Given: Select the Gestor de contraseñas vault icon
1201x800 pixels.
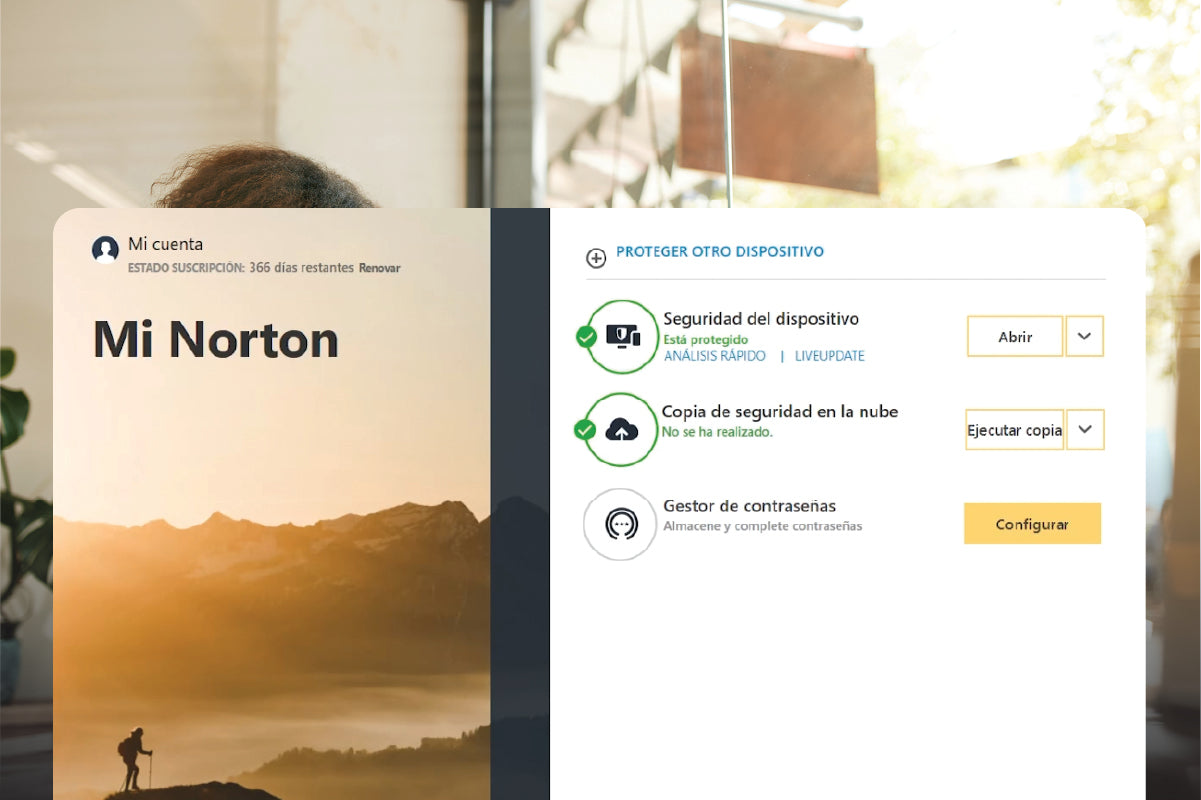Looking at the screenshot, I should [621, 523].
